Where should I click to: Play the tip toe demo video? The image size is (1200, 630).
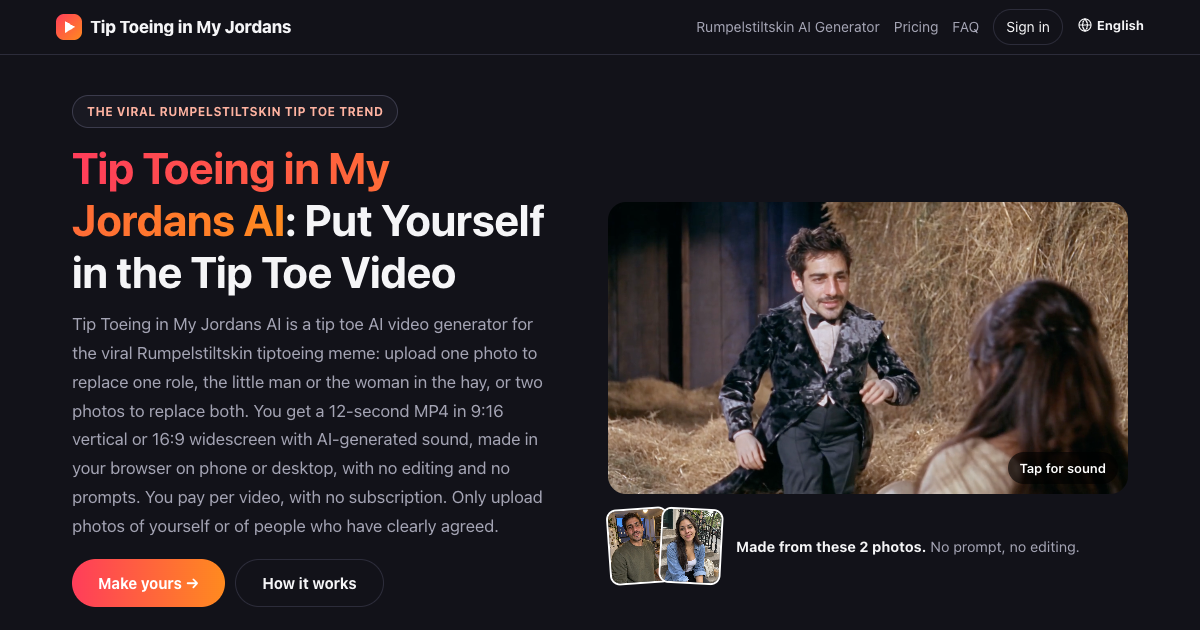point(868,348)
